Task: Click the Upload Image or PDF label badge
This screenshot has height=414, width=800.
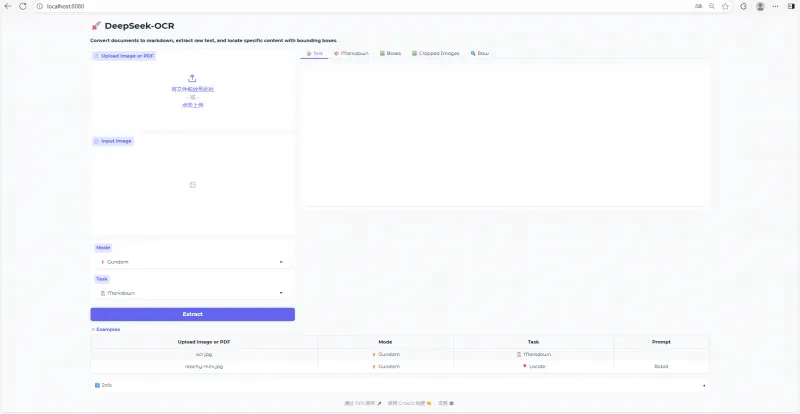Action: pyautogui.click(x=124, y=56)
